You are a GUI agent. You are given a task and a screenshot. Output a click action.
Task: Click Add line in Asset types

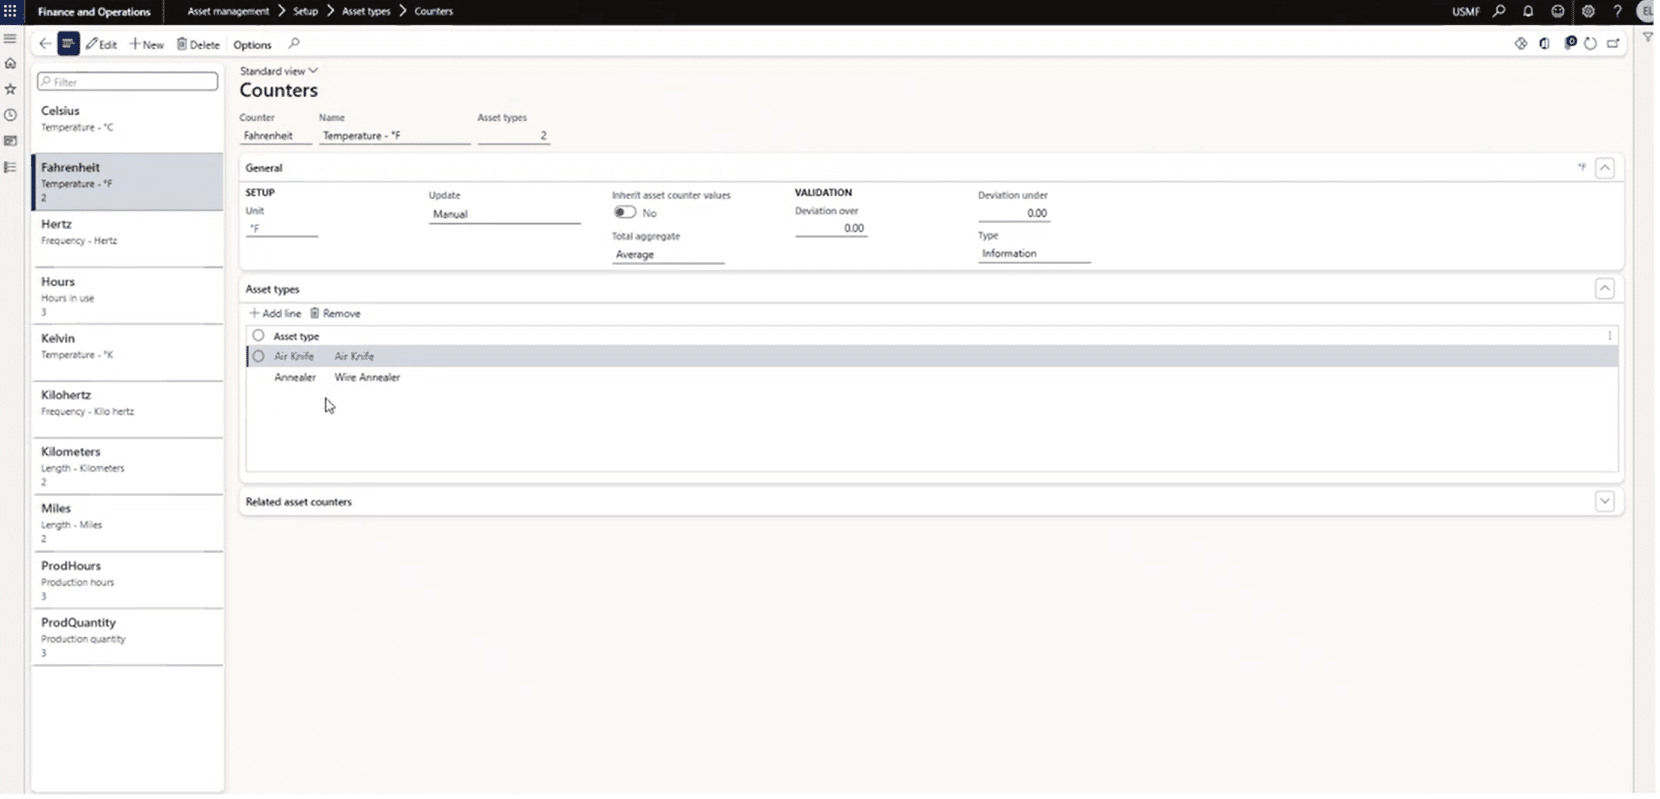[x=275, y=314]
